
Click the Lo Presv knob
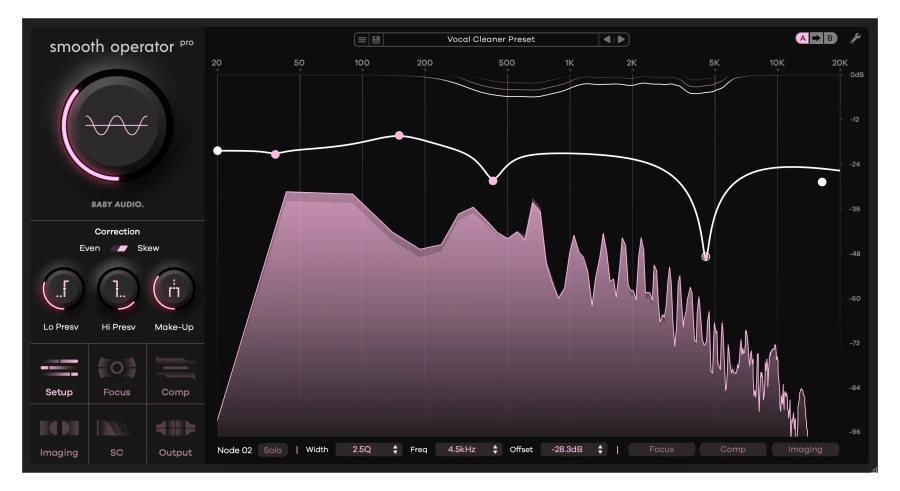62,289
